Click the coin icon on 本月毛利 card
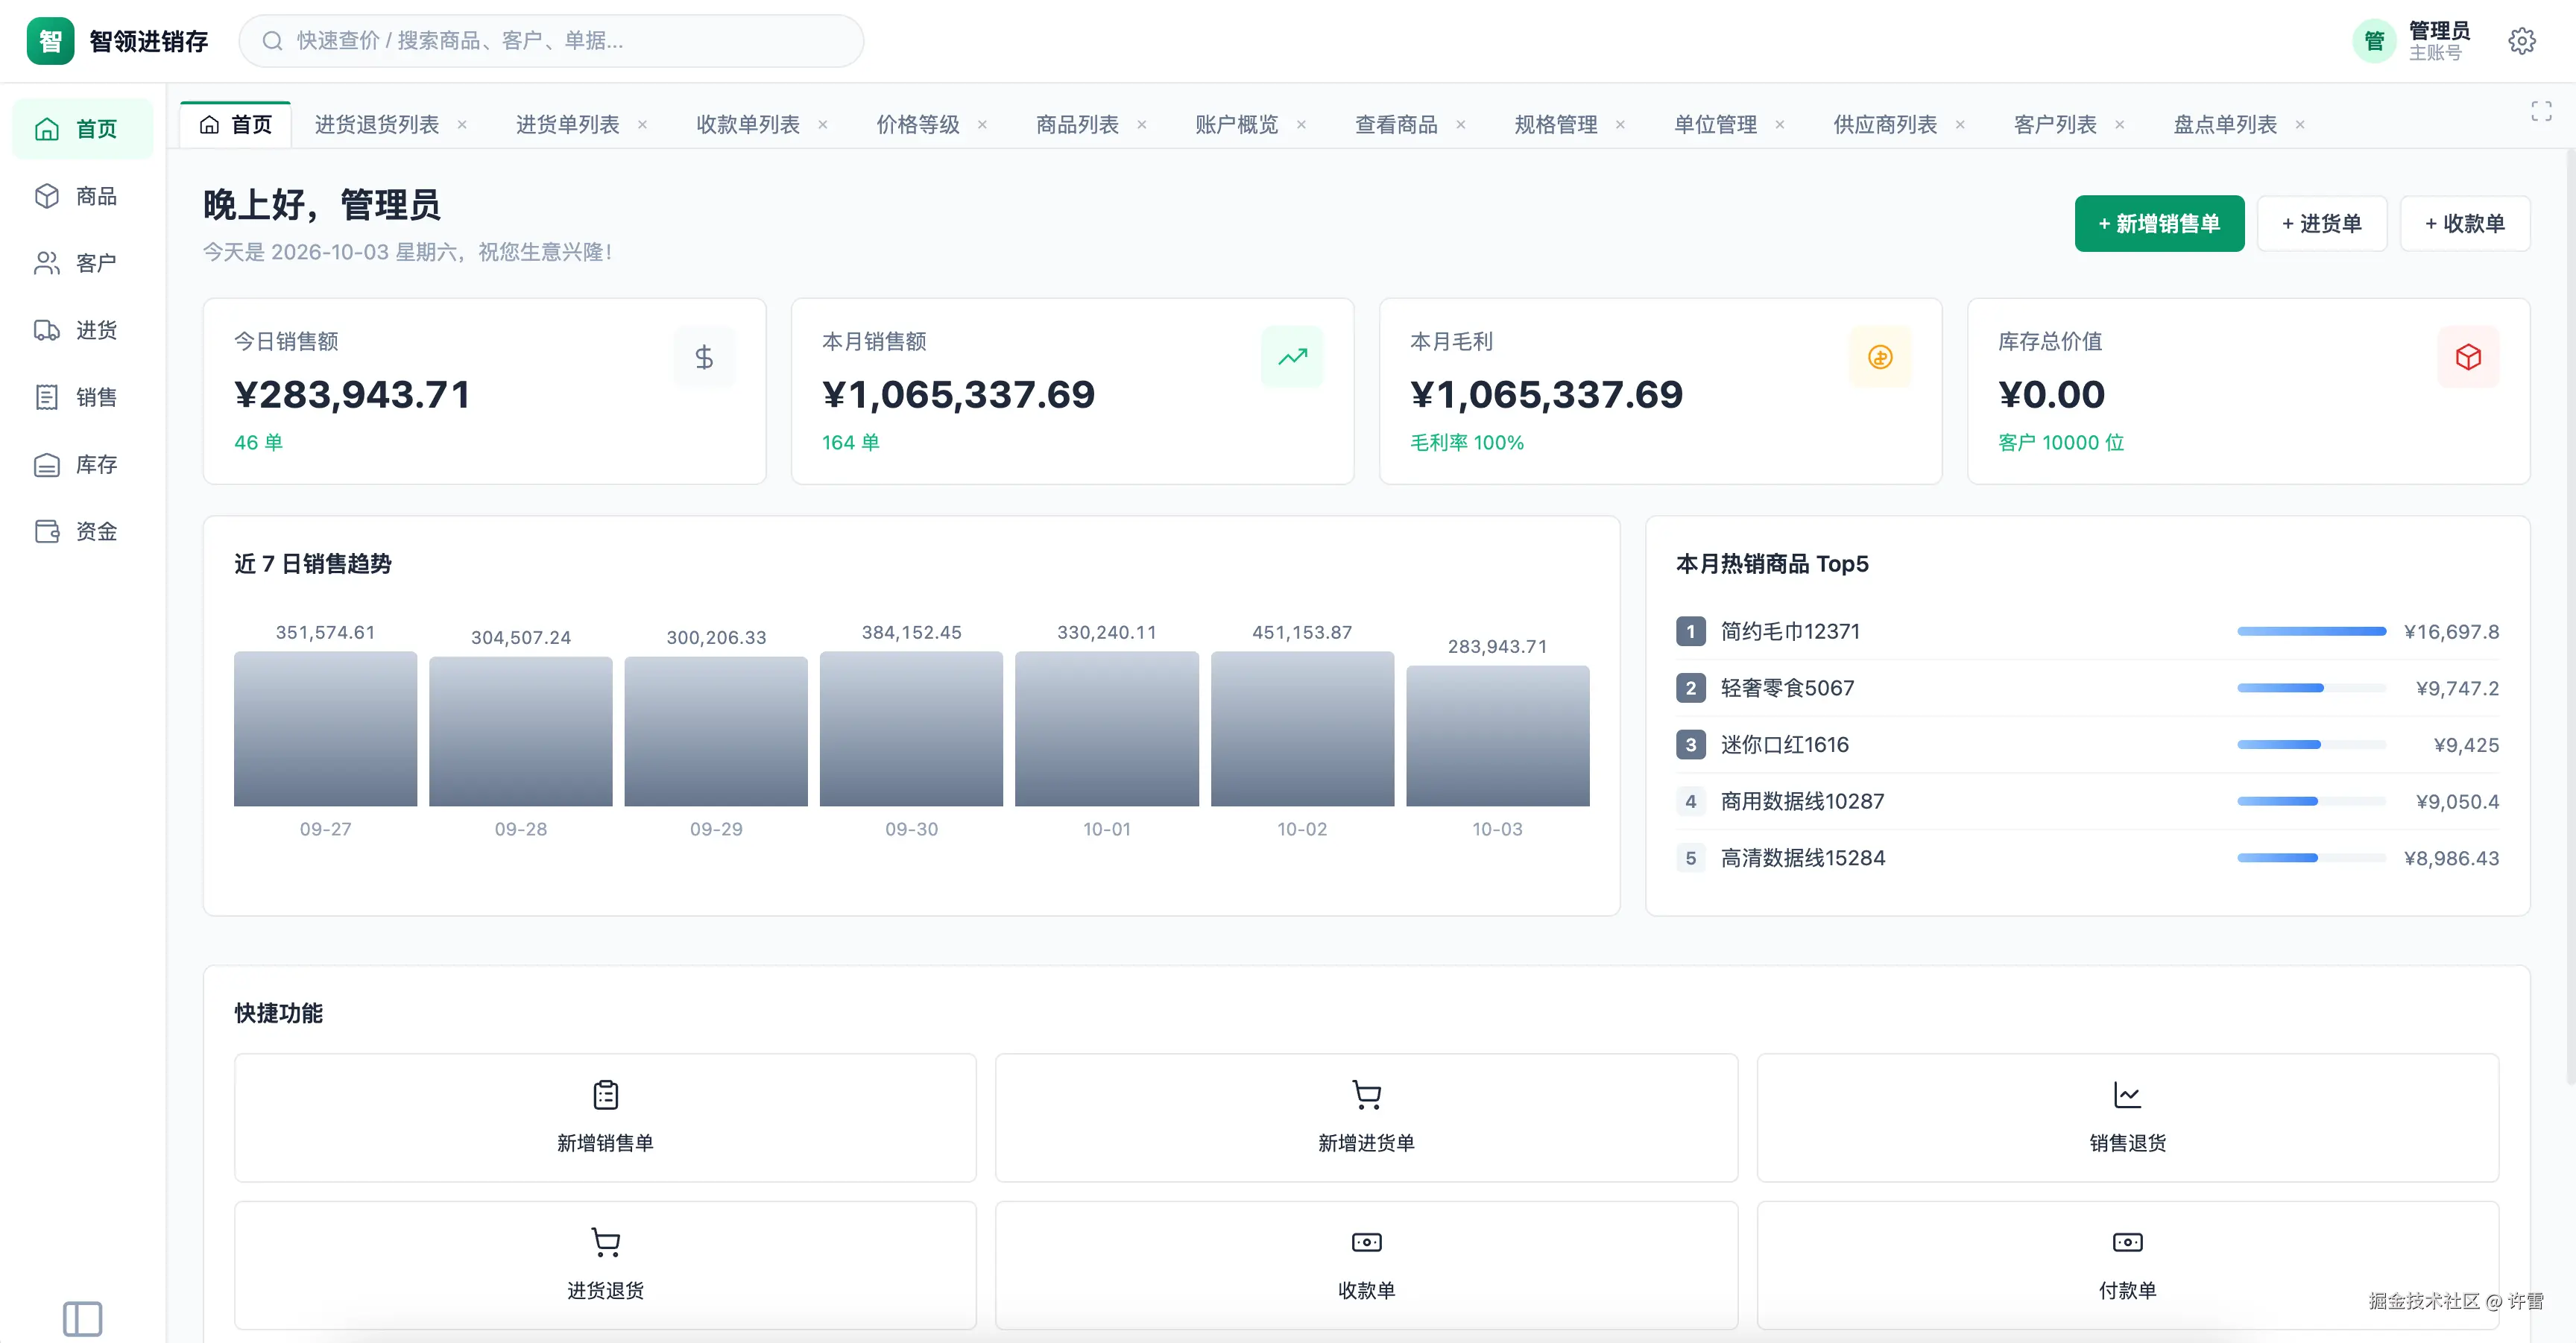The image size is (2576, 1343). (x=1880, y=357)
